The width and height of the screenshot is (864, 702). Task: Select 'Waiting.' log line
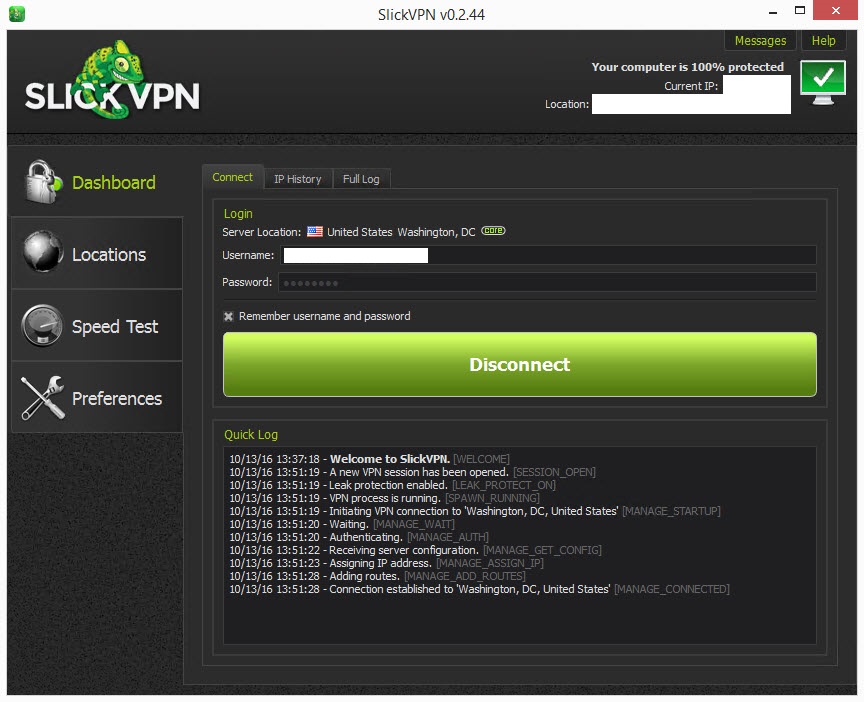click(342, 525)
